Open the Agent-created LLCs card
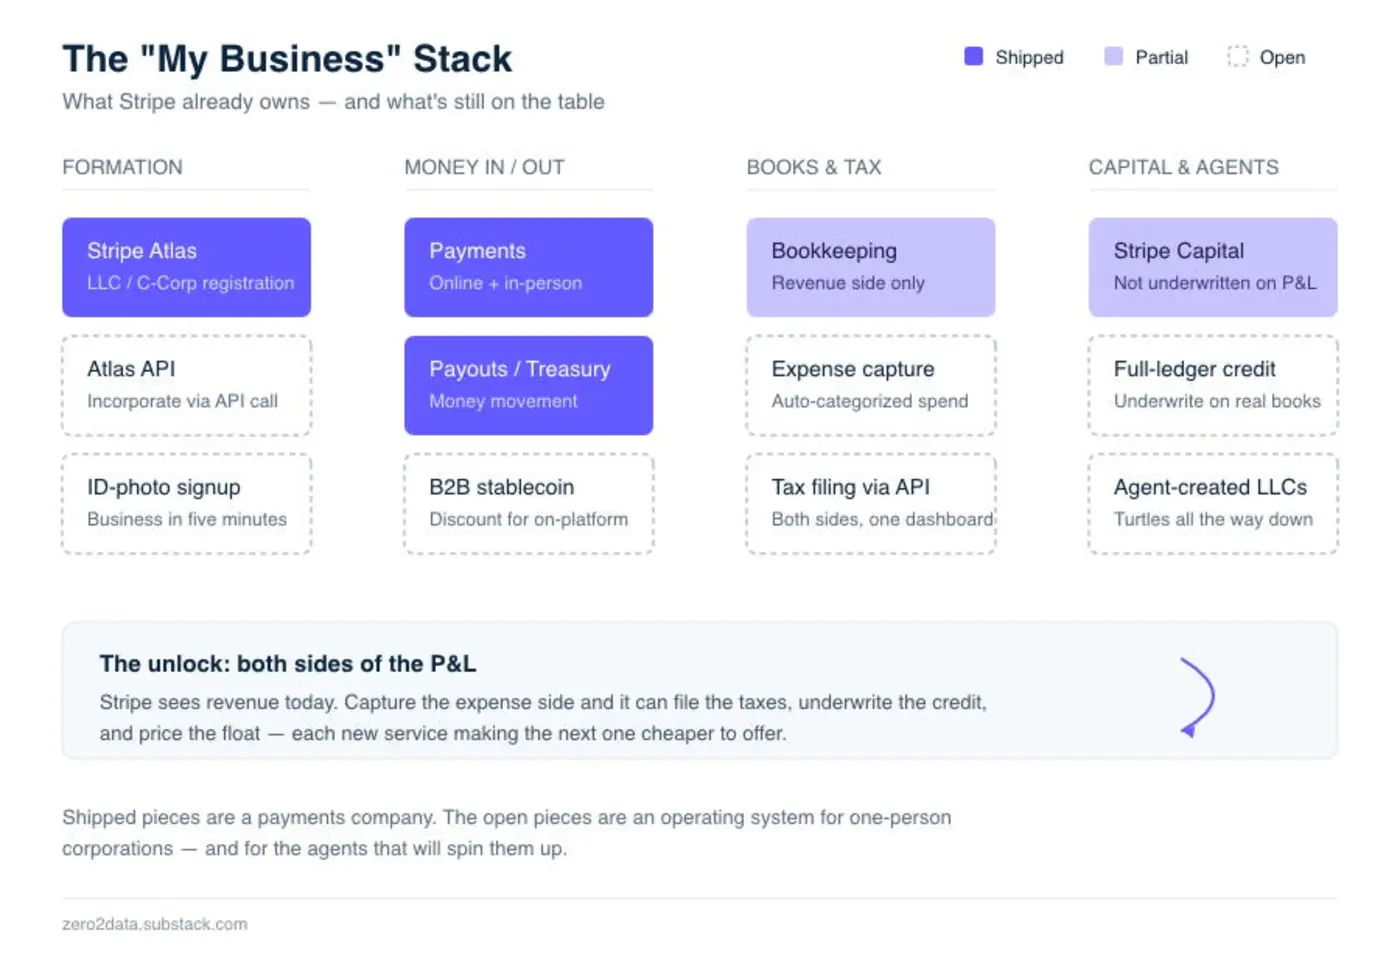Image resolution: width=1400 pixels, height=964 pixels. point(1213,503)
